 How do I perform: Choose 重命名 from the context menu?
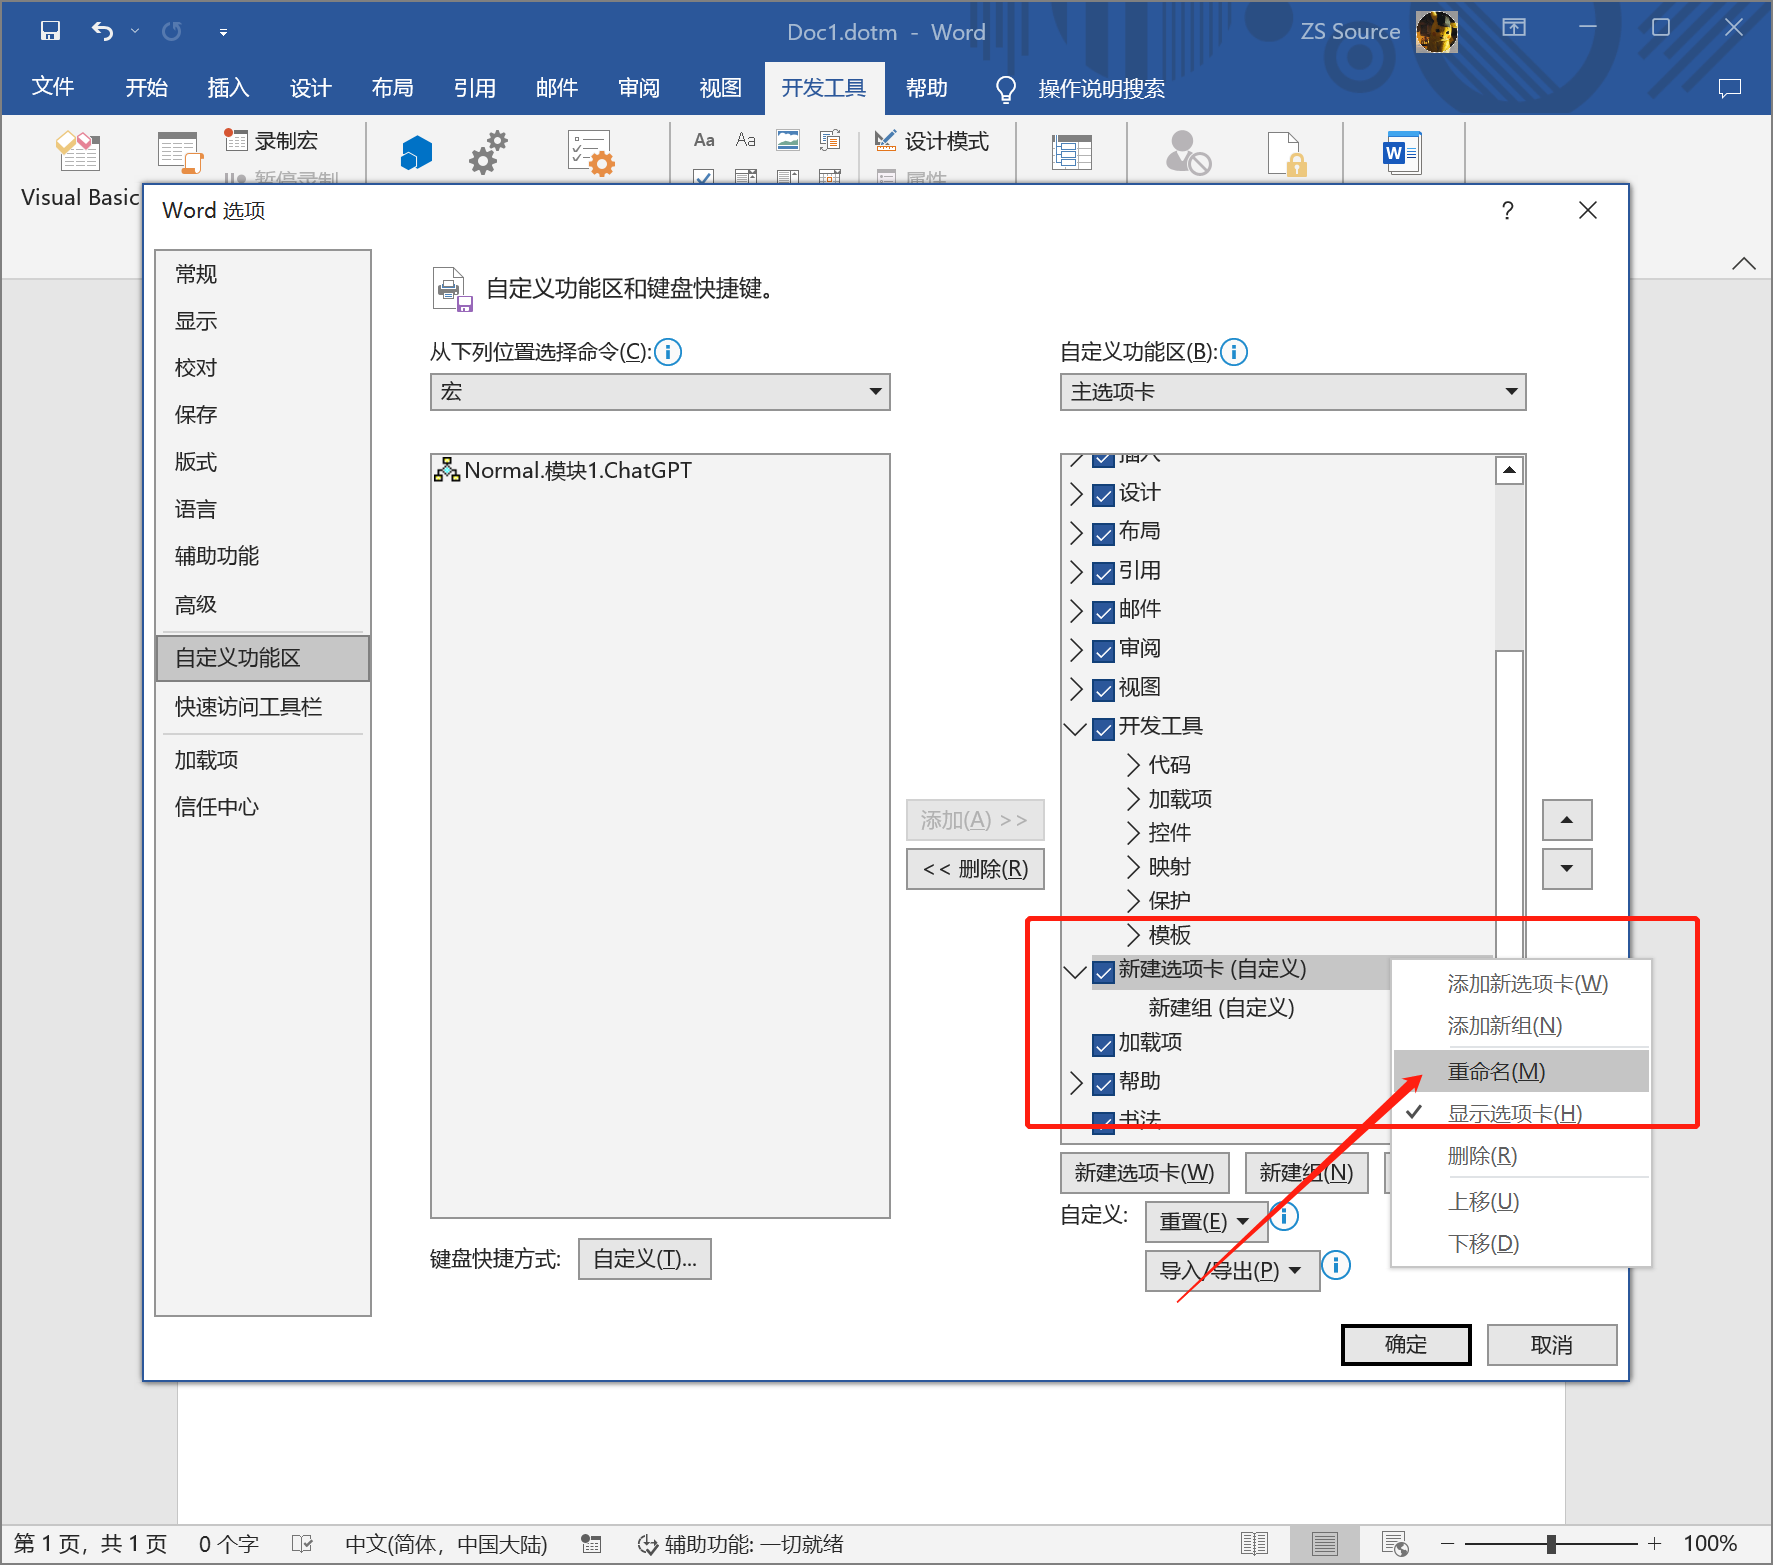pyautogui.click(x=1496, y=1072)
